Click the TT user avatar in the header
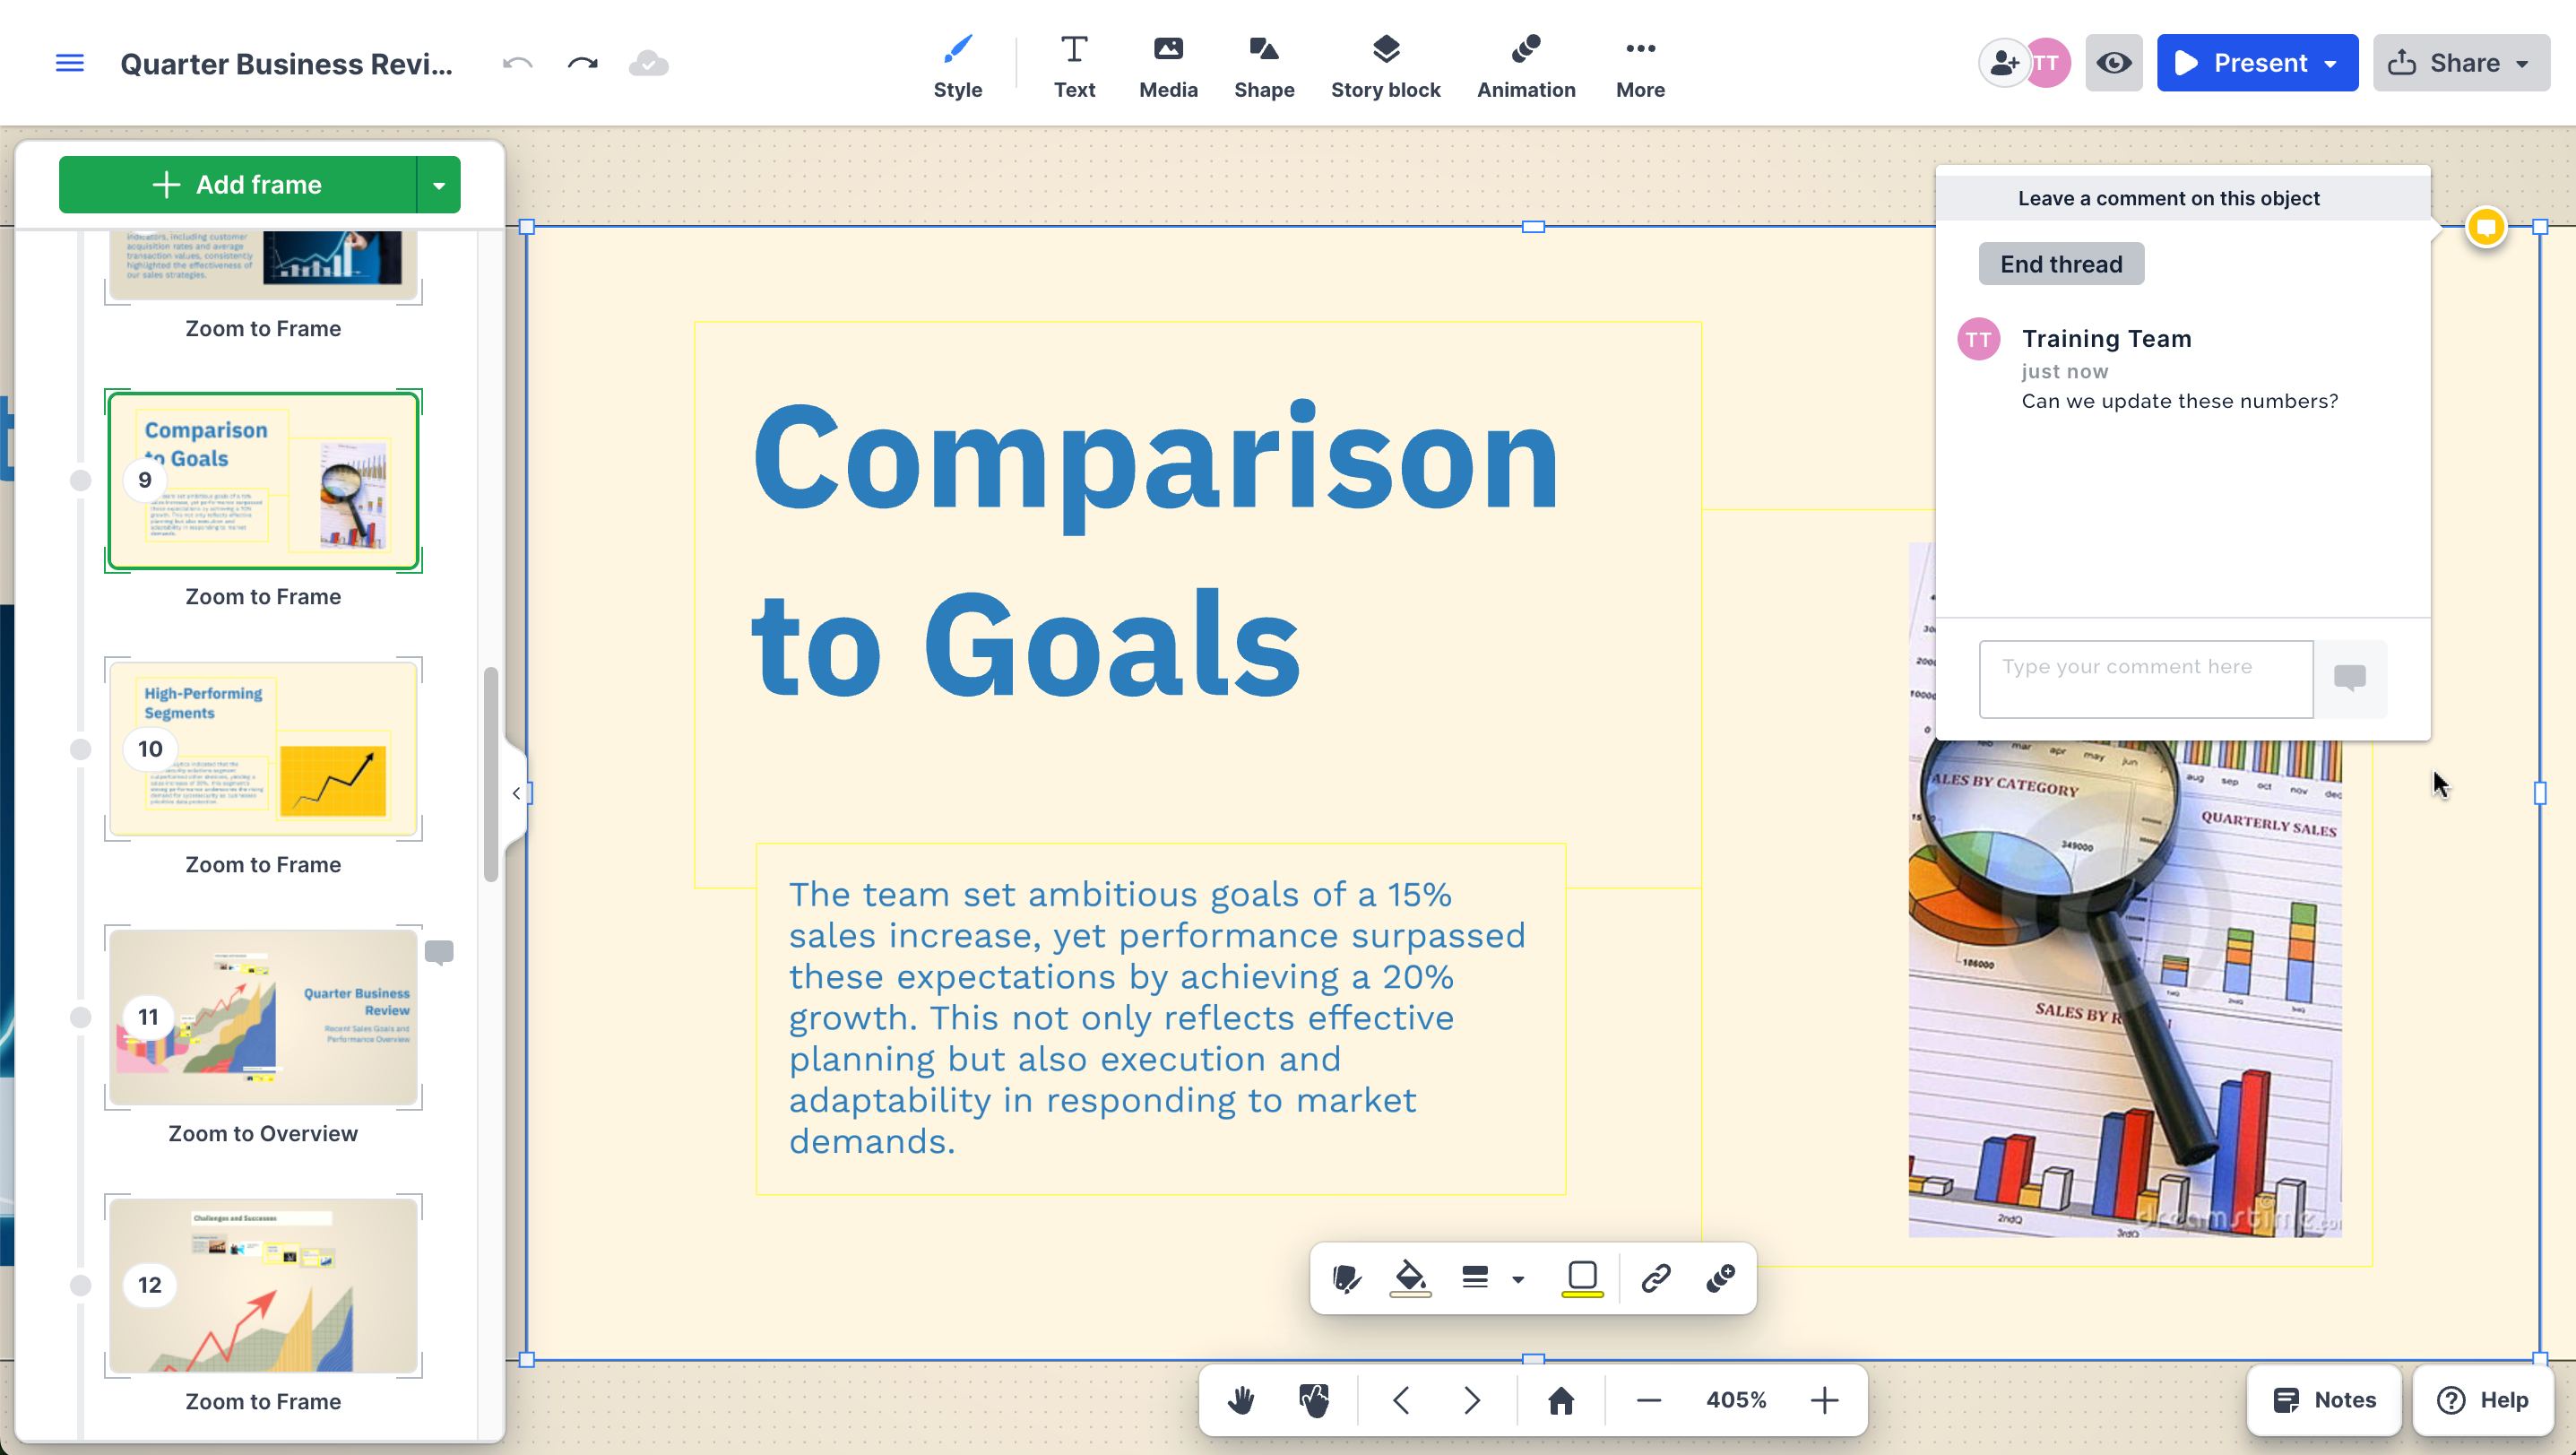2576x1455 pixels. [2048, 63]
